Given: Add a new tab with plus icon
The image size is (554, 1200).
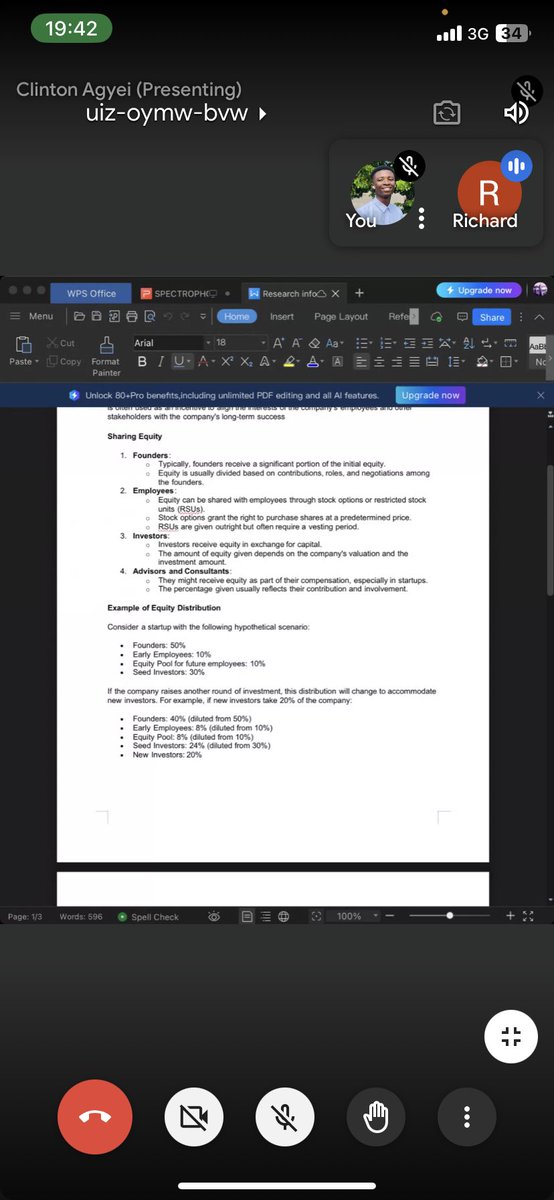Looking at the screenshot, I should coord(359,293).
